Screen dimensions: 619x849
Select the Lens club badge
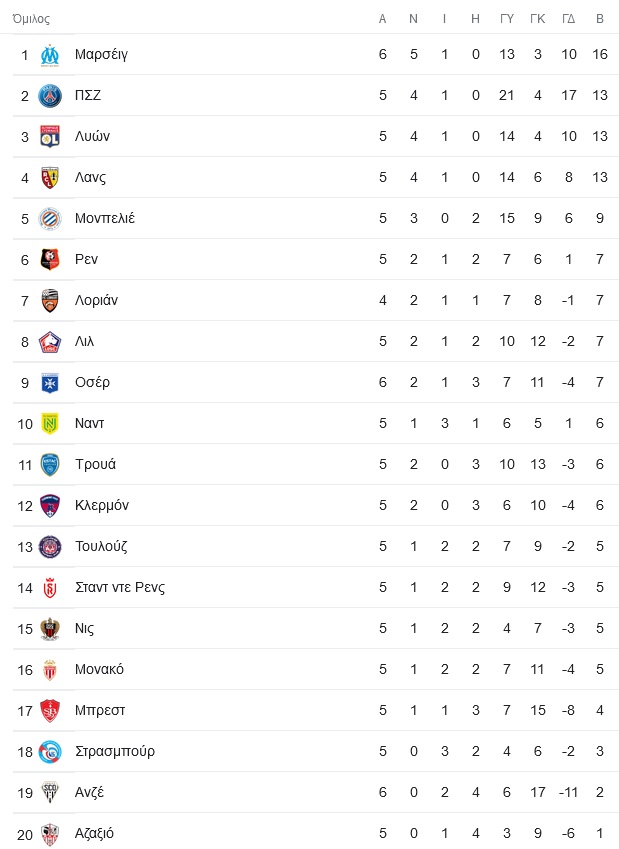pos(50,178)
